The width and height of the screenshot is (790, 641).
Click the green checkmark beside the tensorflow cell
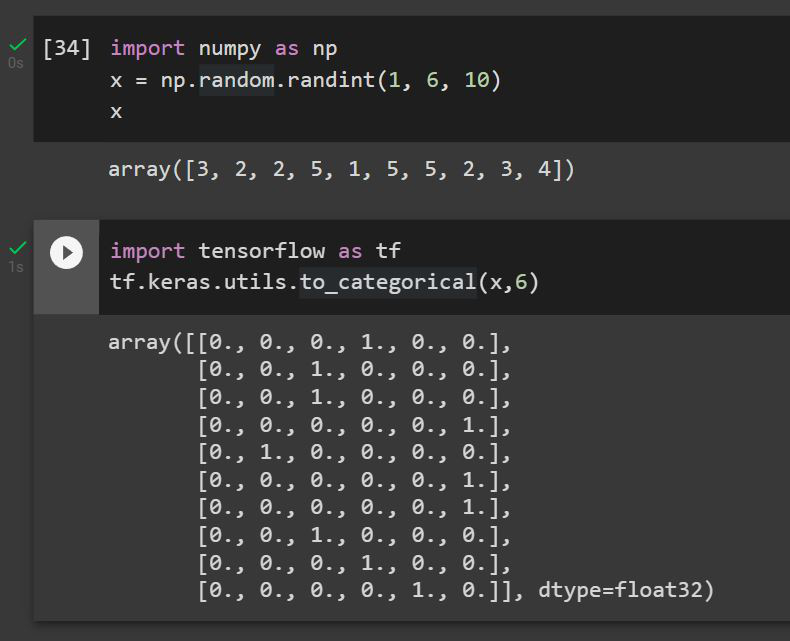[17, 247]
